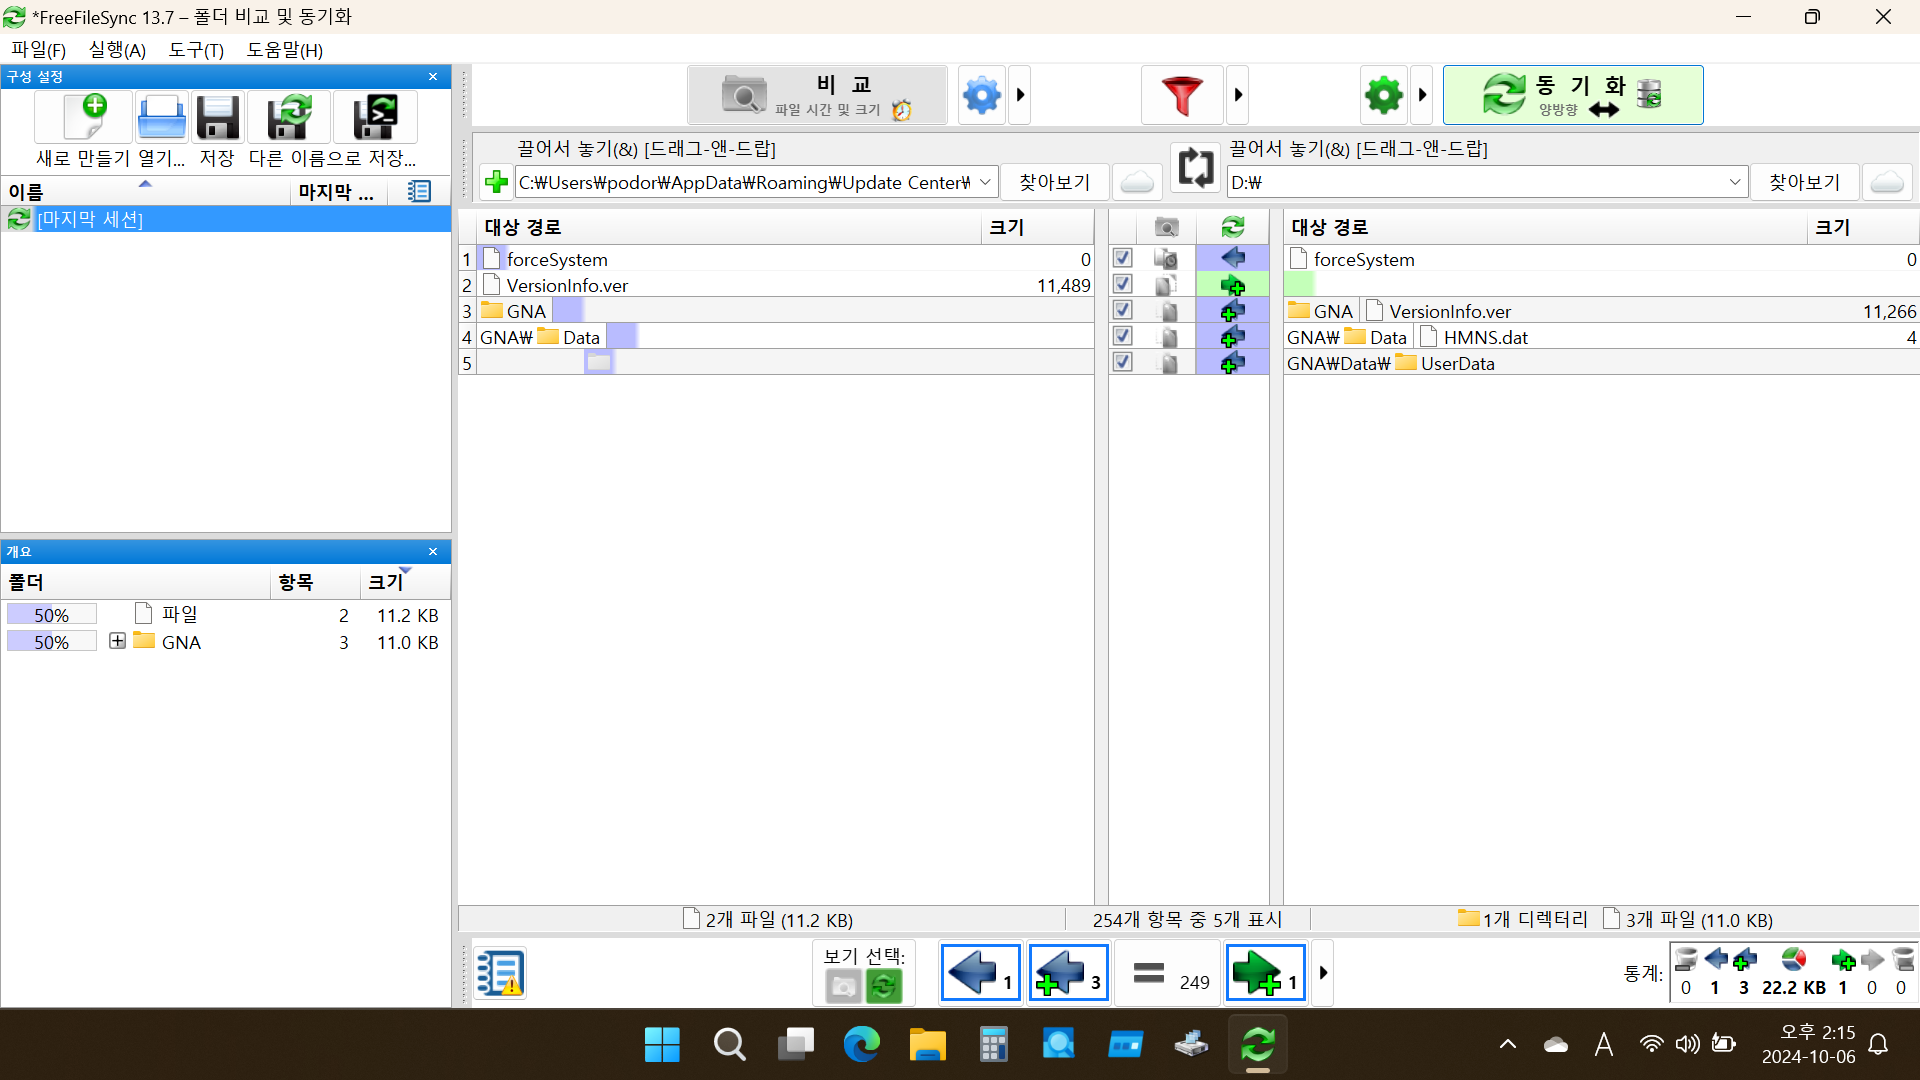Open the 도구(T) menu
The height and width of the screenshot is (1080, 1920).
pos(196,50)
